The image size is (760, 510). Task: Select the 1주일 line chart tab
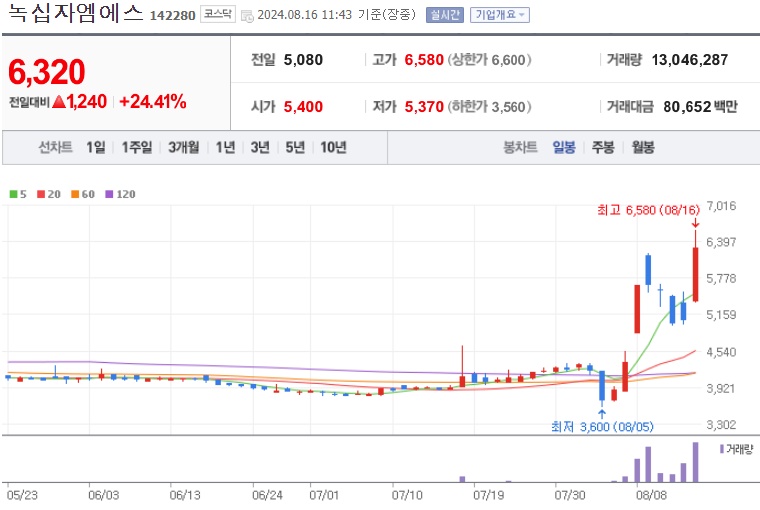pyautogui.click(x=137, y=147)
